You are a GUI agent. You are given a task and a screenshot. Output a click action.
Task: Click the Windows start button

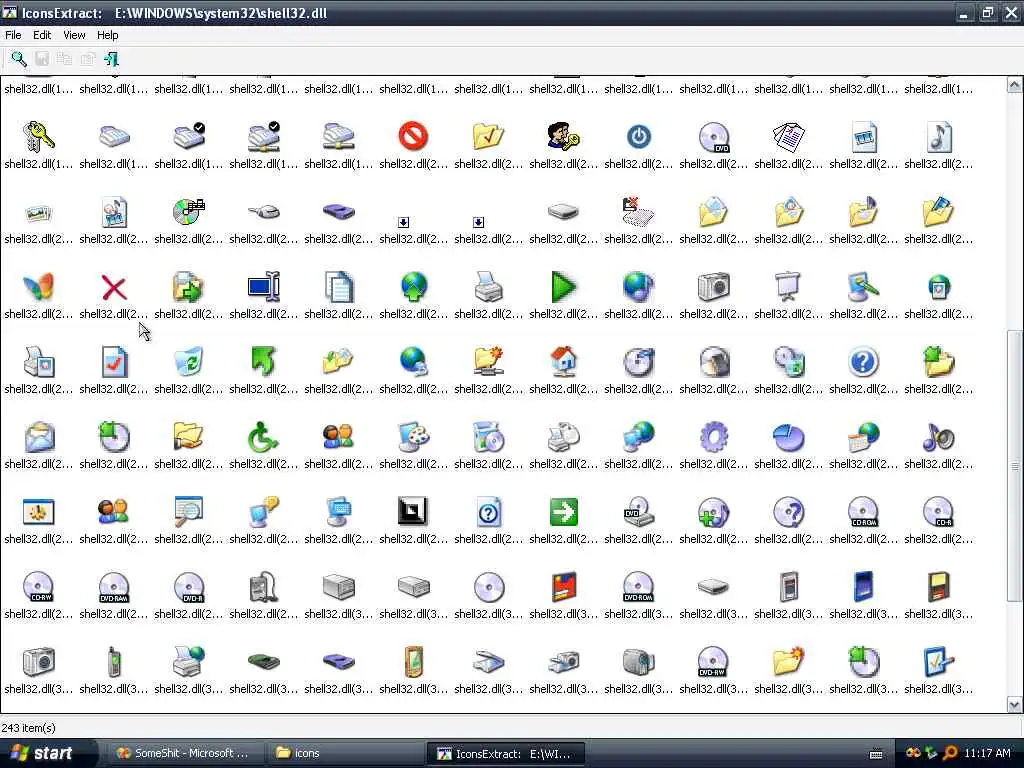coord(47,753)
